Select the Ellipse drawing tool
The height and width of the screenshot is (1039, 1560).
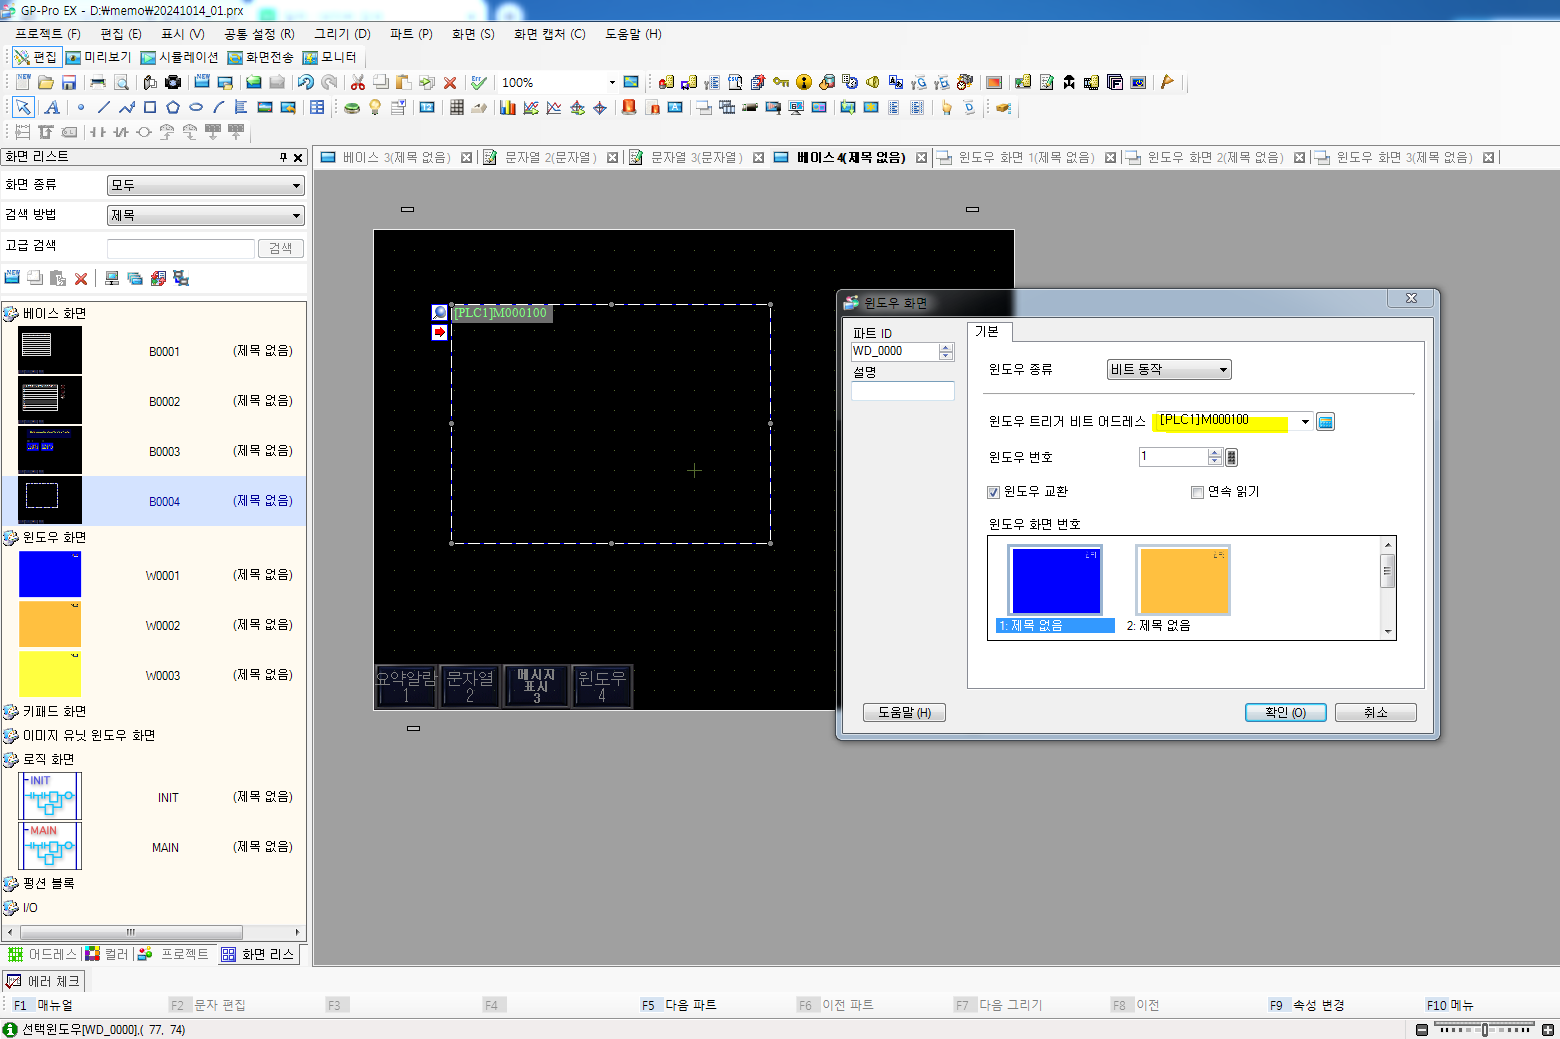pyautogui.click(x=196, y=107)
